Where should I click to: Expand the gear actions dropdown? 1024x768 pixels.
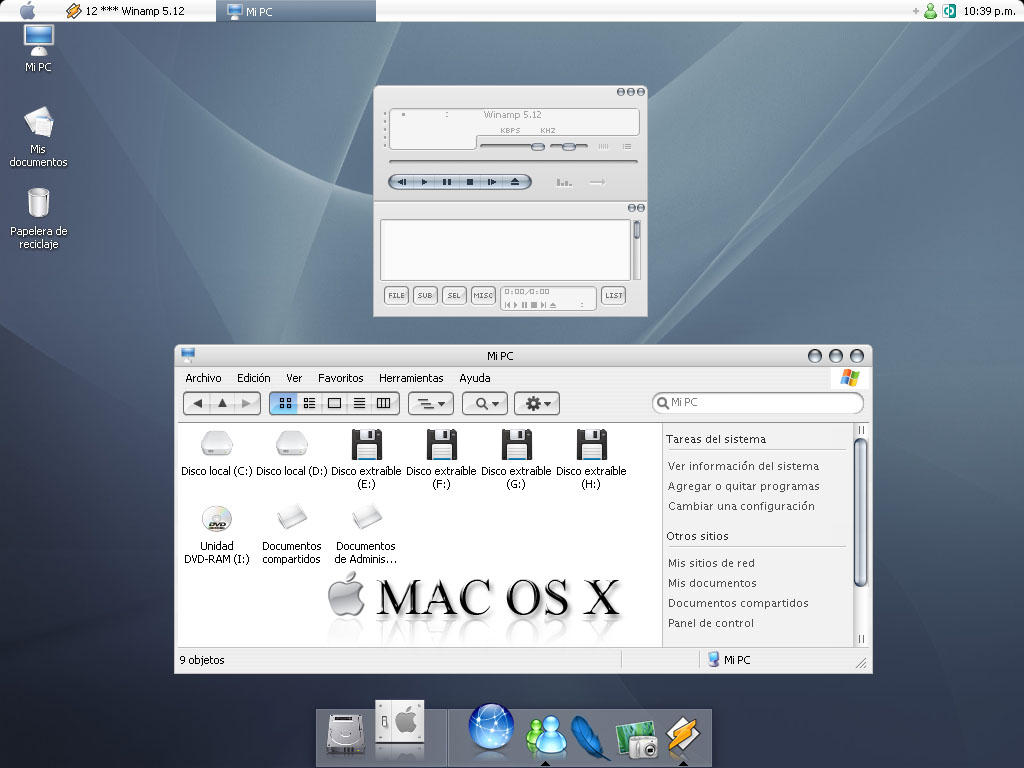[x=537, y=404]
